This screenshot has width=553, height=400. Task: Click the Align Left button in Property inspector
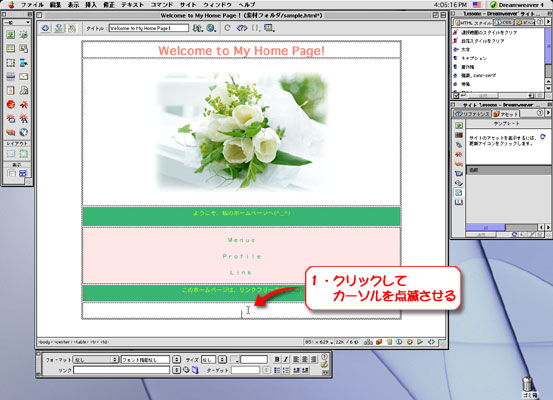click(x=296, y=359)
